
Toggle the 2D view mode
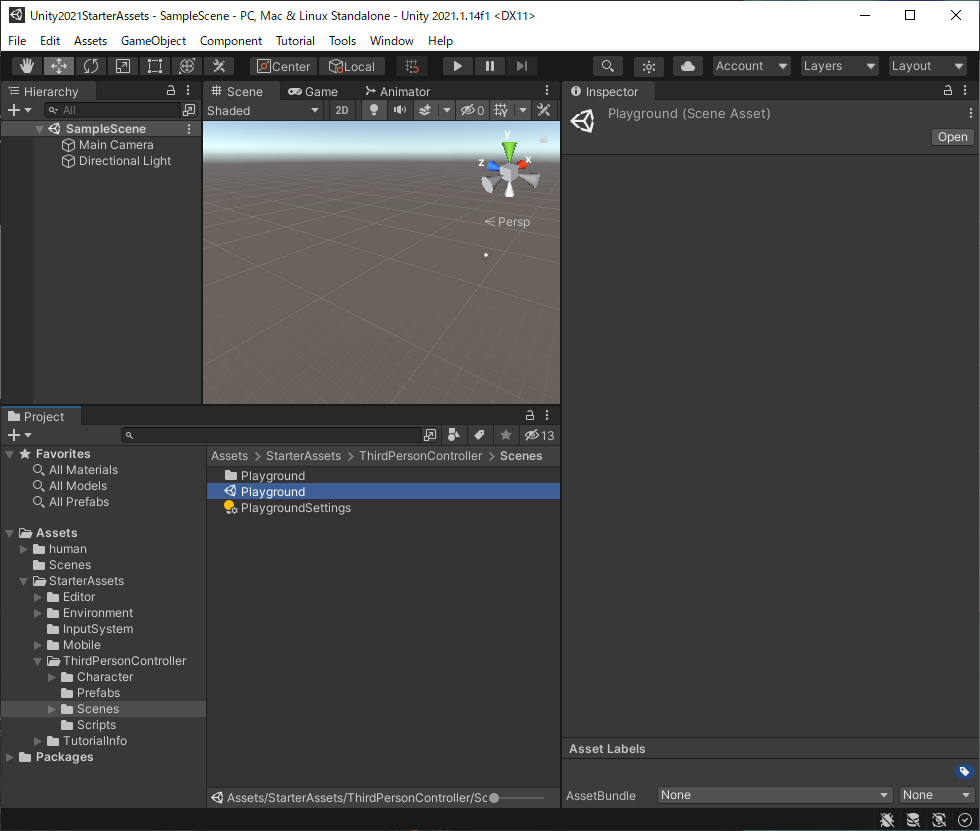pos(342,110)
